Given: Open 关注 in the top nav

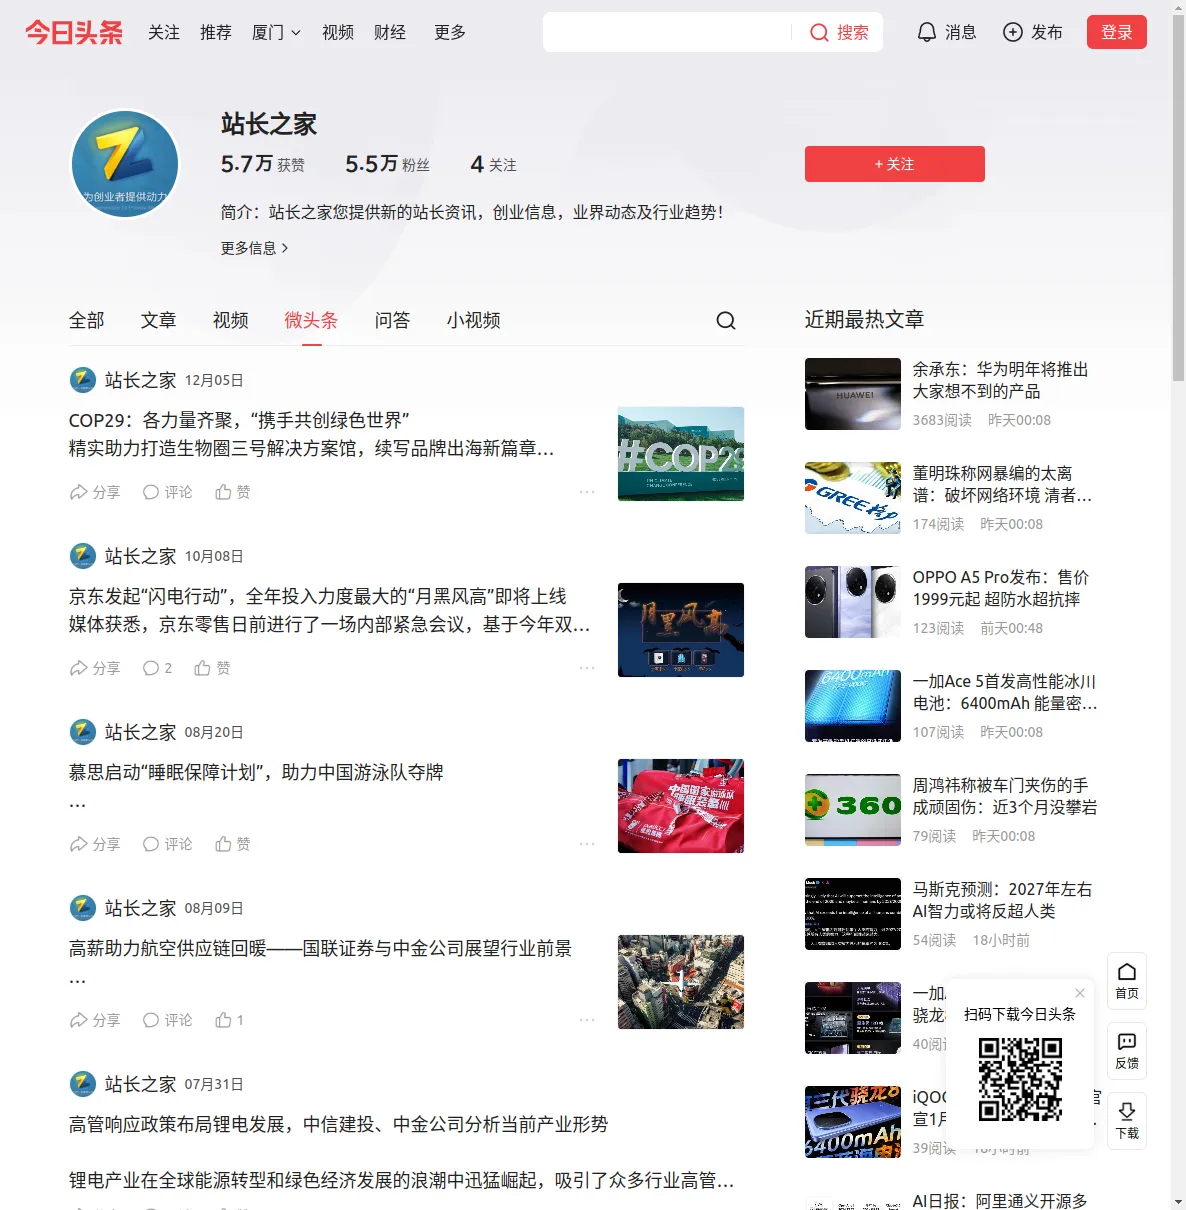Looking at the screenshot, I should tap(164, 33).
